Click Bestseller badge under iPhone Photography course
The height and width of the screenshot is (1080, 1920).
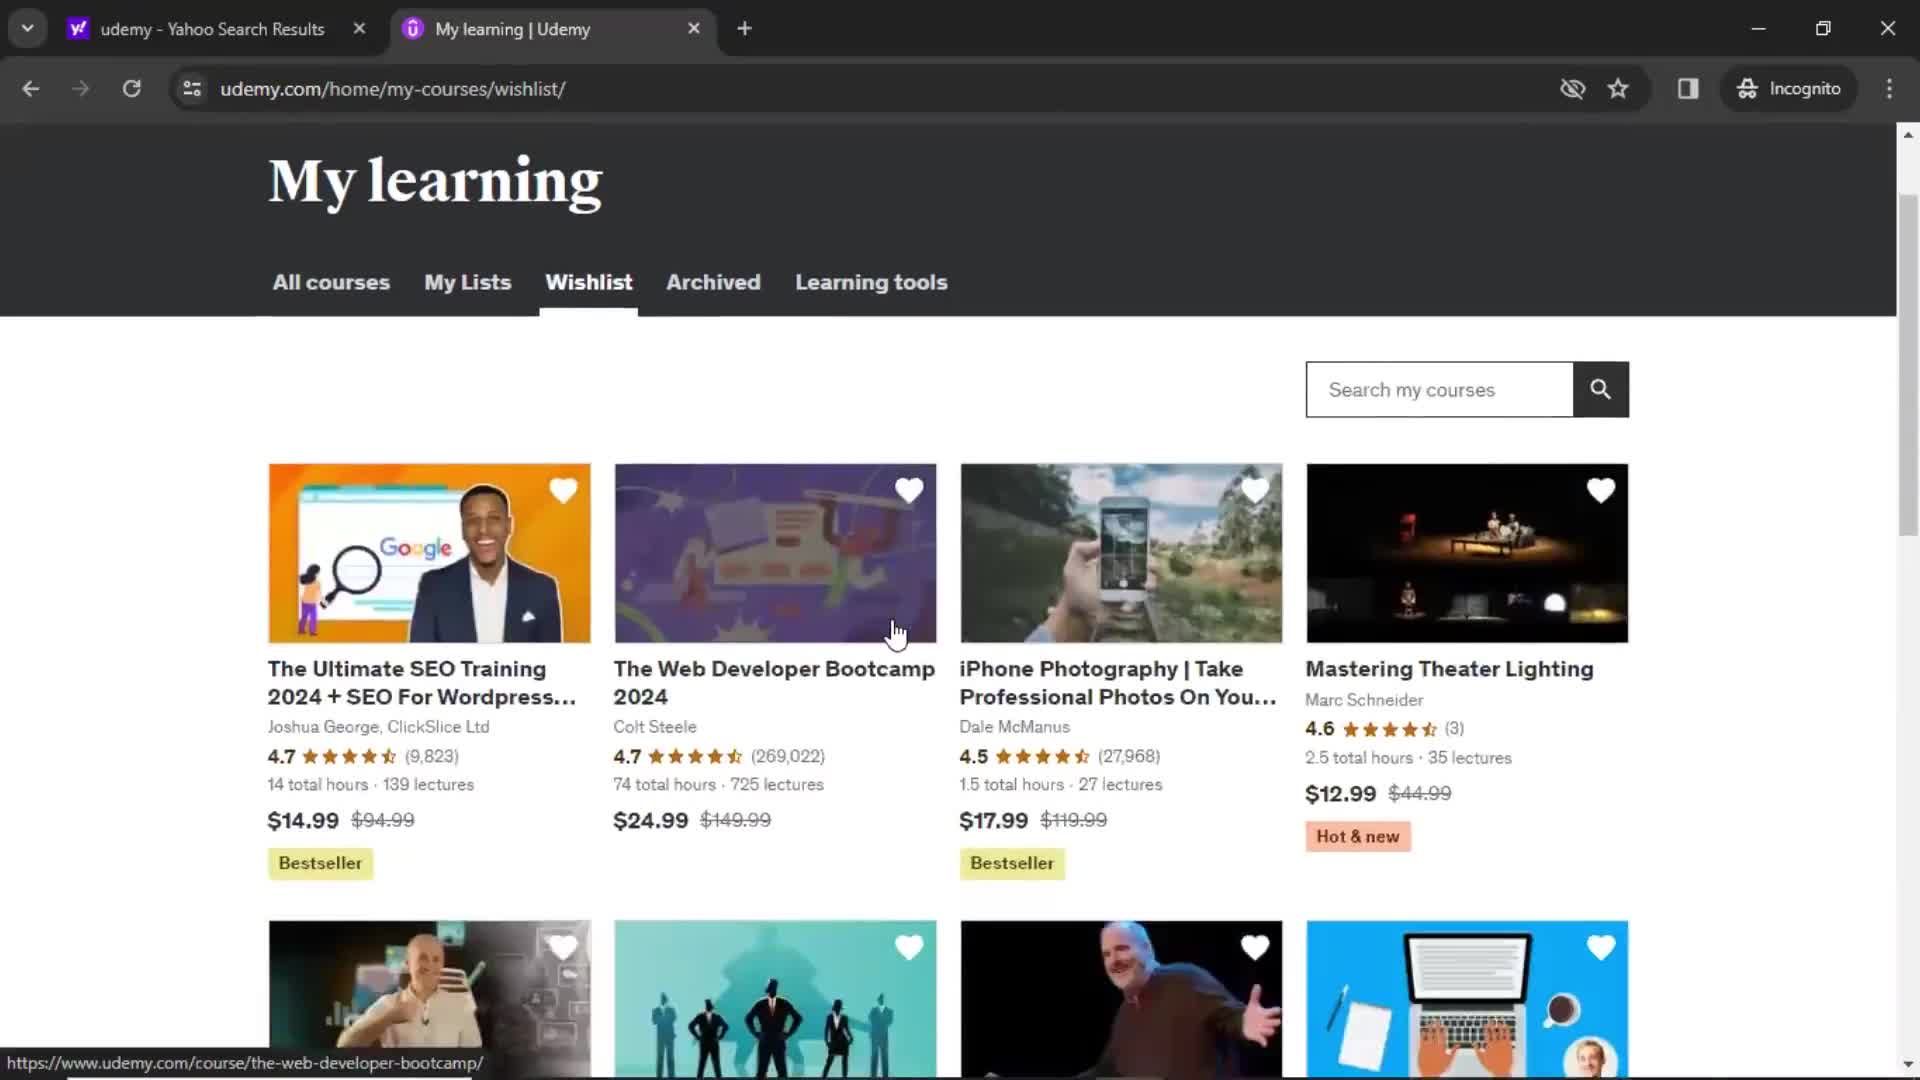click(1012, 864)
